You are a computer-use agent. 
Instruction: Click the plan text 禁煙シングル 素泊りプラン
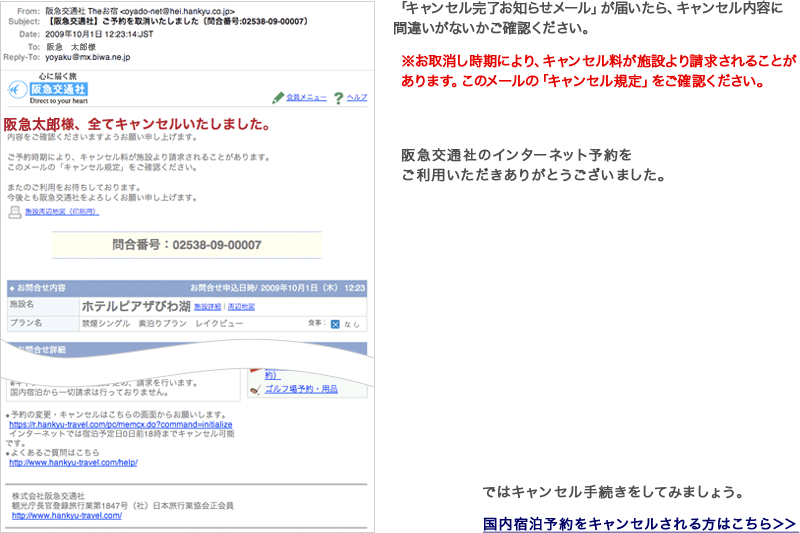point(134,323)
